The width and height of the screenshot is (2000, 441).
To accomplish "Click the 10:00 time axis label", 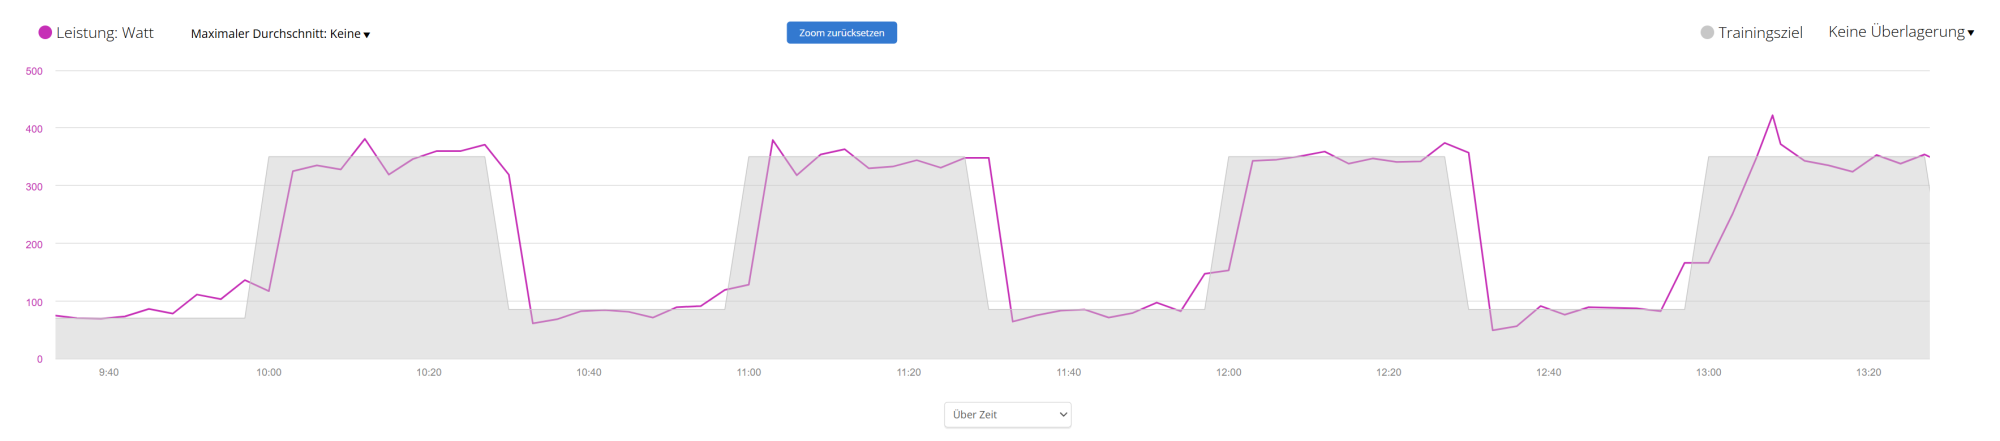I will 269,372.
